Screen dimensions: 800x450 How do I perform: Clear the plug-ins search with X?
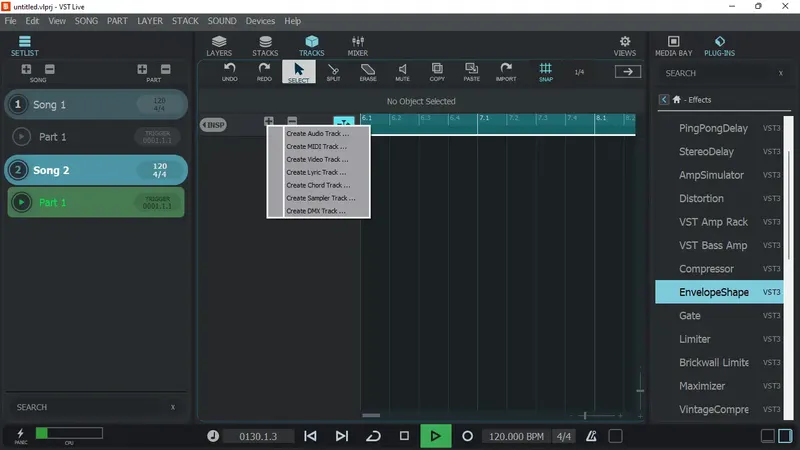pyautogui.click(x=781, y=73)
